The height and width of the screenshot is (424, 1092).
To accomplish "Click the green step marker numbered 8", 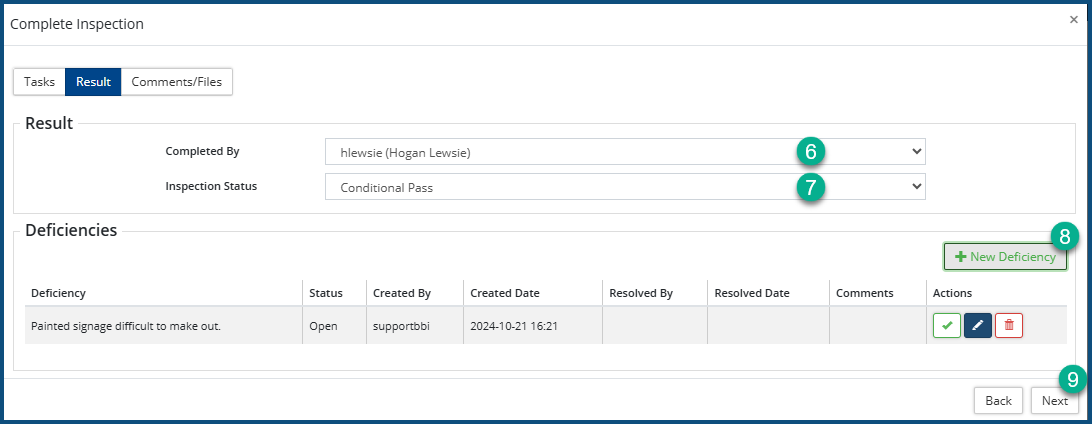I will click(1065, 236).
